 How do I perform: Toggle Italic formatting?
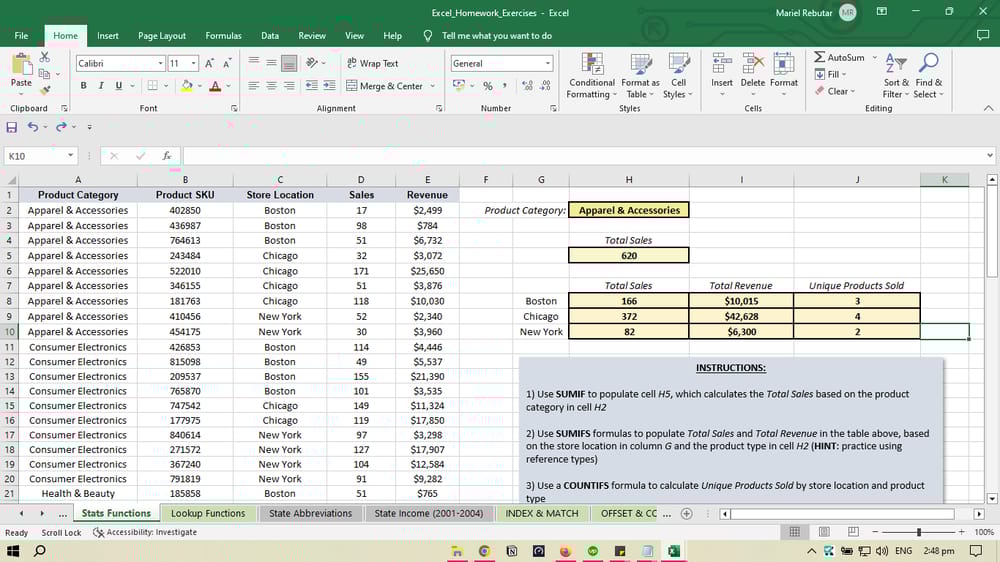point(101,85)
